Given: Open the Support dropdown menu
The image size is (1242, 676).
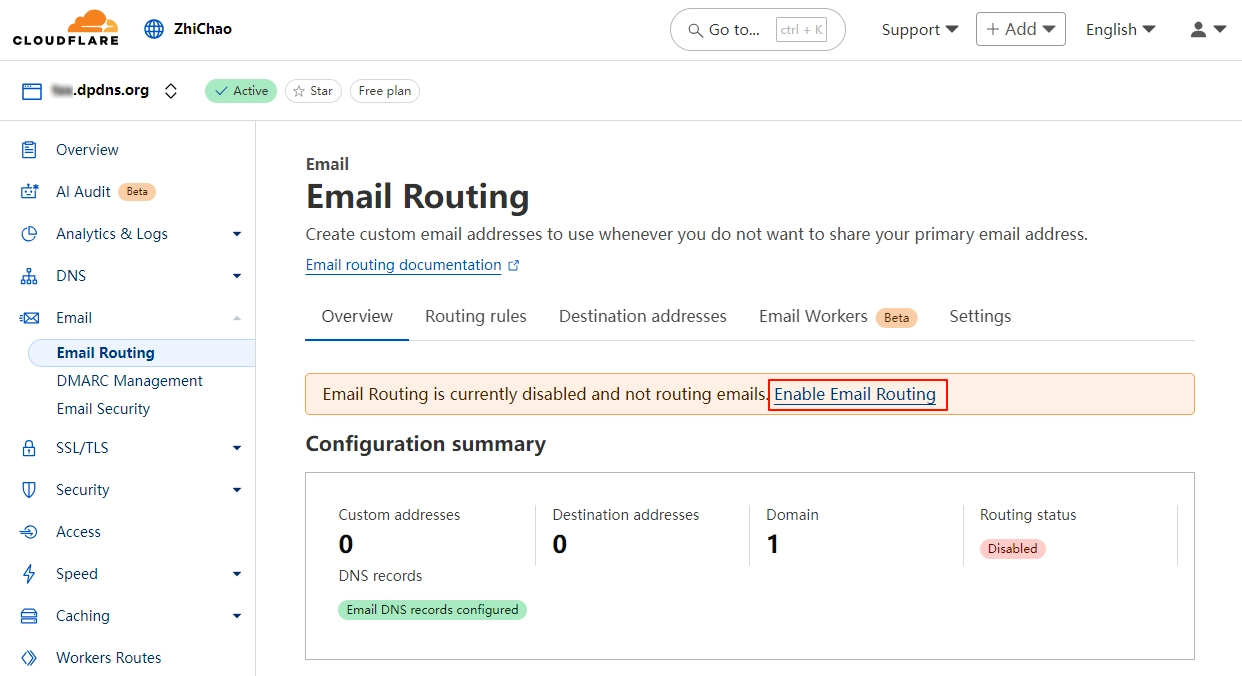Looking at the screenshot, I should click(x=919, y=30).
